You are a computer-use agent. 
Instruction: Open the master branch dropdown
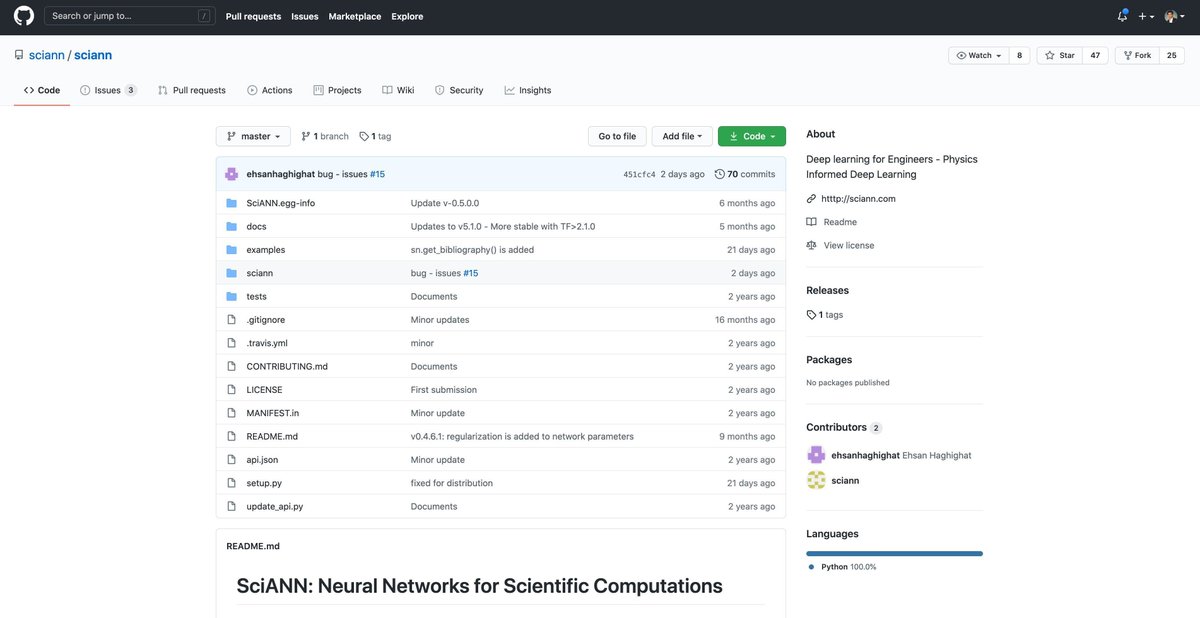click(253, 136)
